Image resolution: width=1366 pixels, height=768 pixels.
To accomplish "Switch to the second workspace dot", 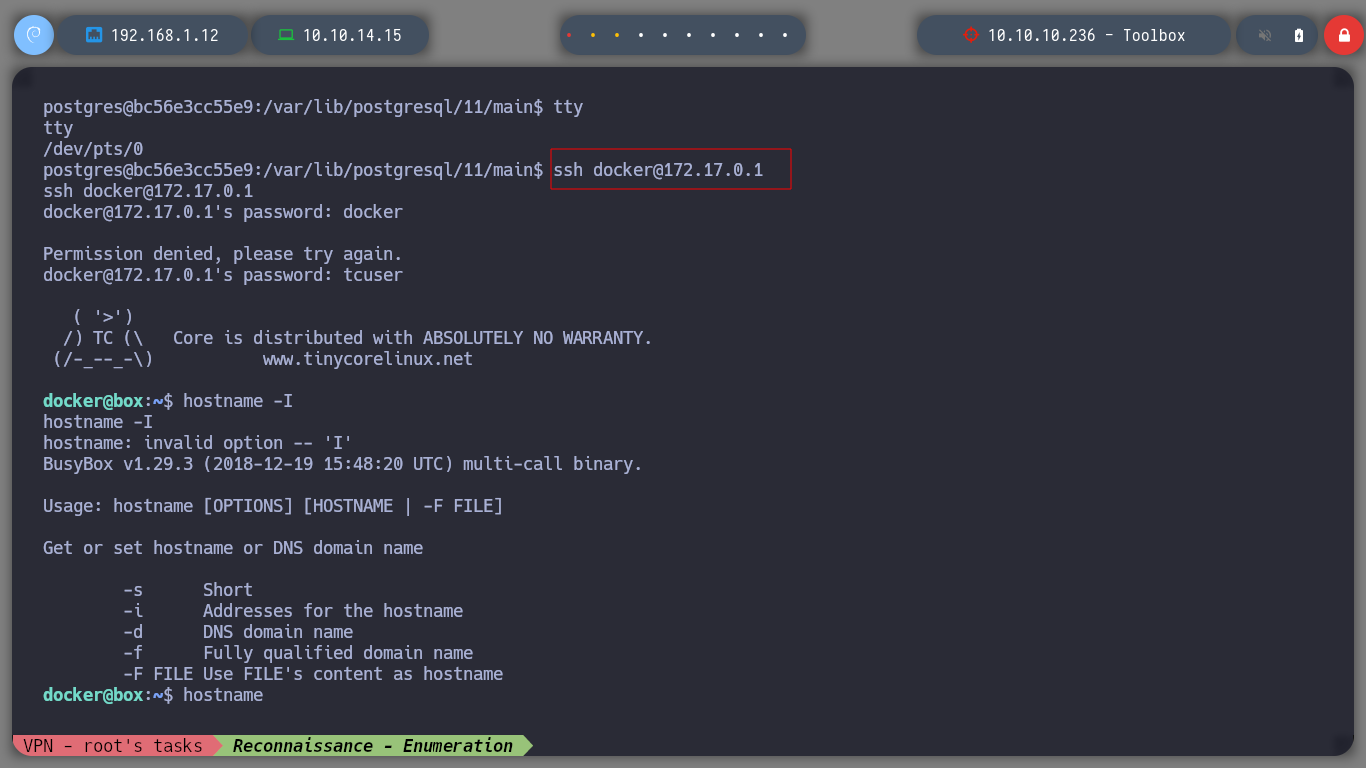I will click(x=593, y=35).
